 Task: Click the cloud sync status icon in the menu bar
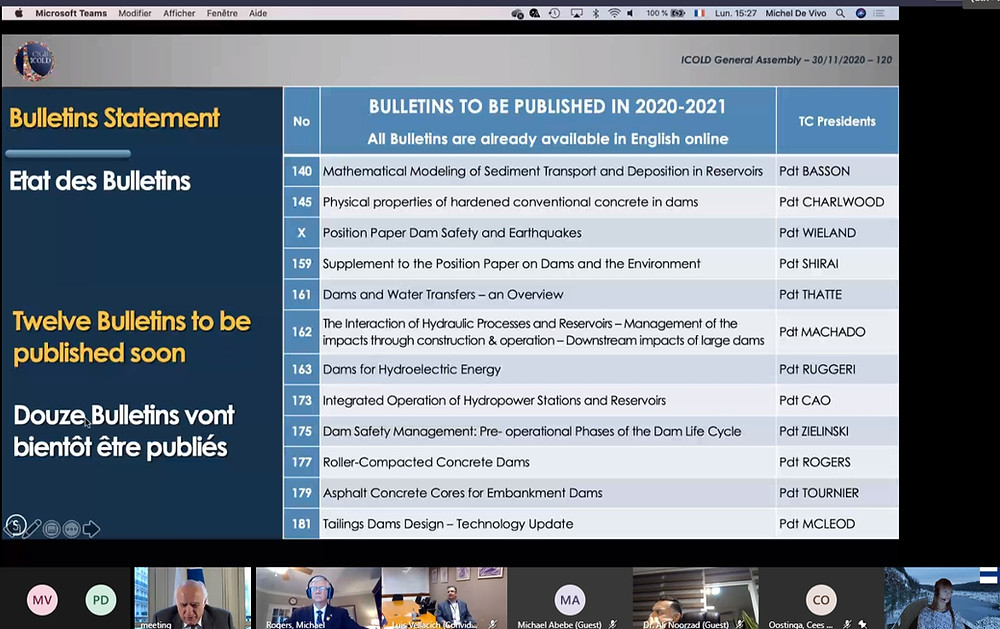pyautogui.click(x=517, y=13)
